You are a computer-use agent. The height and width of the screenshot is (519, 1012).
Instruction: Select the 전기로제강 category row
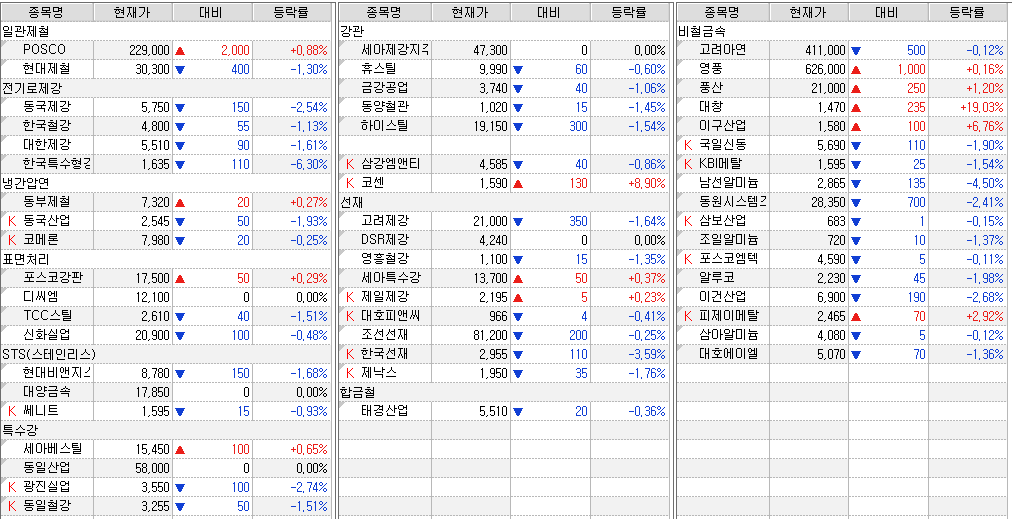[165, 88]
